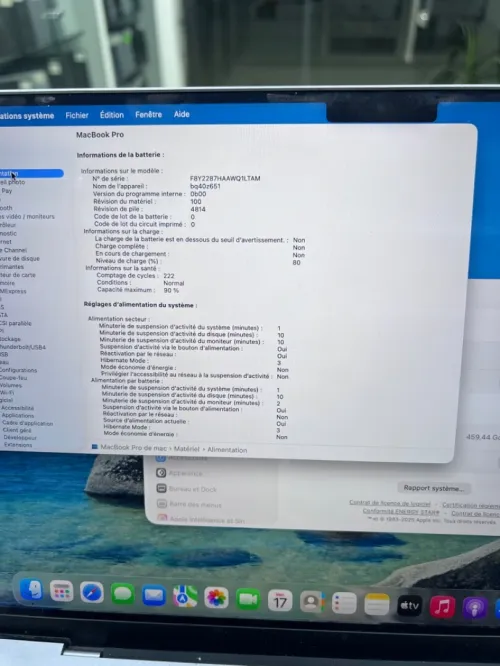
Task: Select Applications sidebar item
Action: [x=18, y=415]
